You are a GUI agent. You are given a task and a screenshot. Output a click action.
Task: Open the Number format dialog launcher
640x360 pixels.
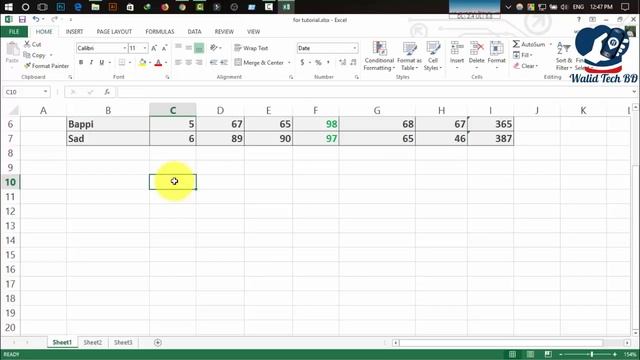[x=356, y=77]
